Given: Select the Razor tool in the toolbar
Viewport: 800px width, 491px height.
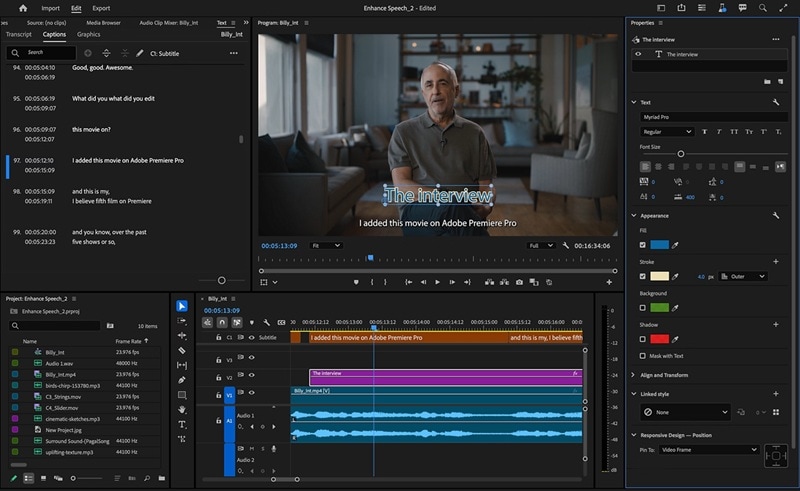Looking at the screenshot, I should 182,351.
